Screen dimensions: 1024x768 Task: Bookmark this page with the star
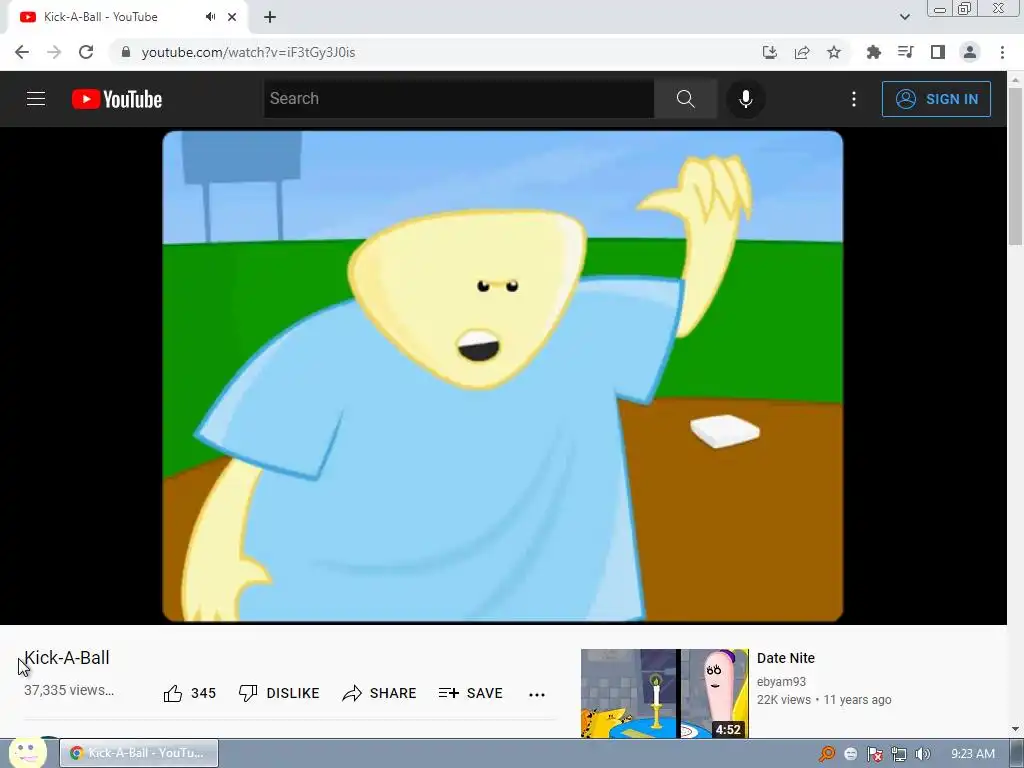834,52
